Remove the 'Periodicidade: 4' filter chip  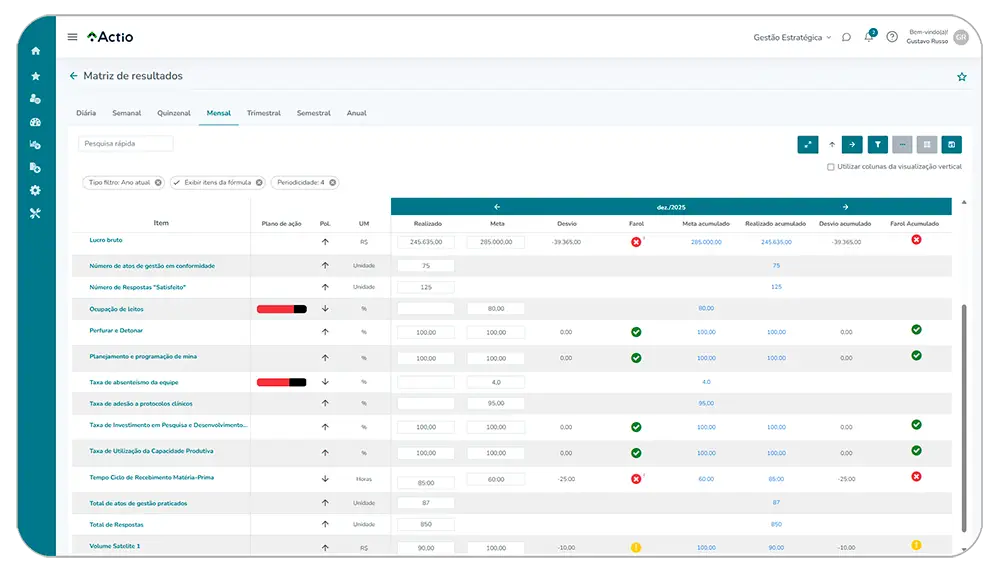333,183
